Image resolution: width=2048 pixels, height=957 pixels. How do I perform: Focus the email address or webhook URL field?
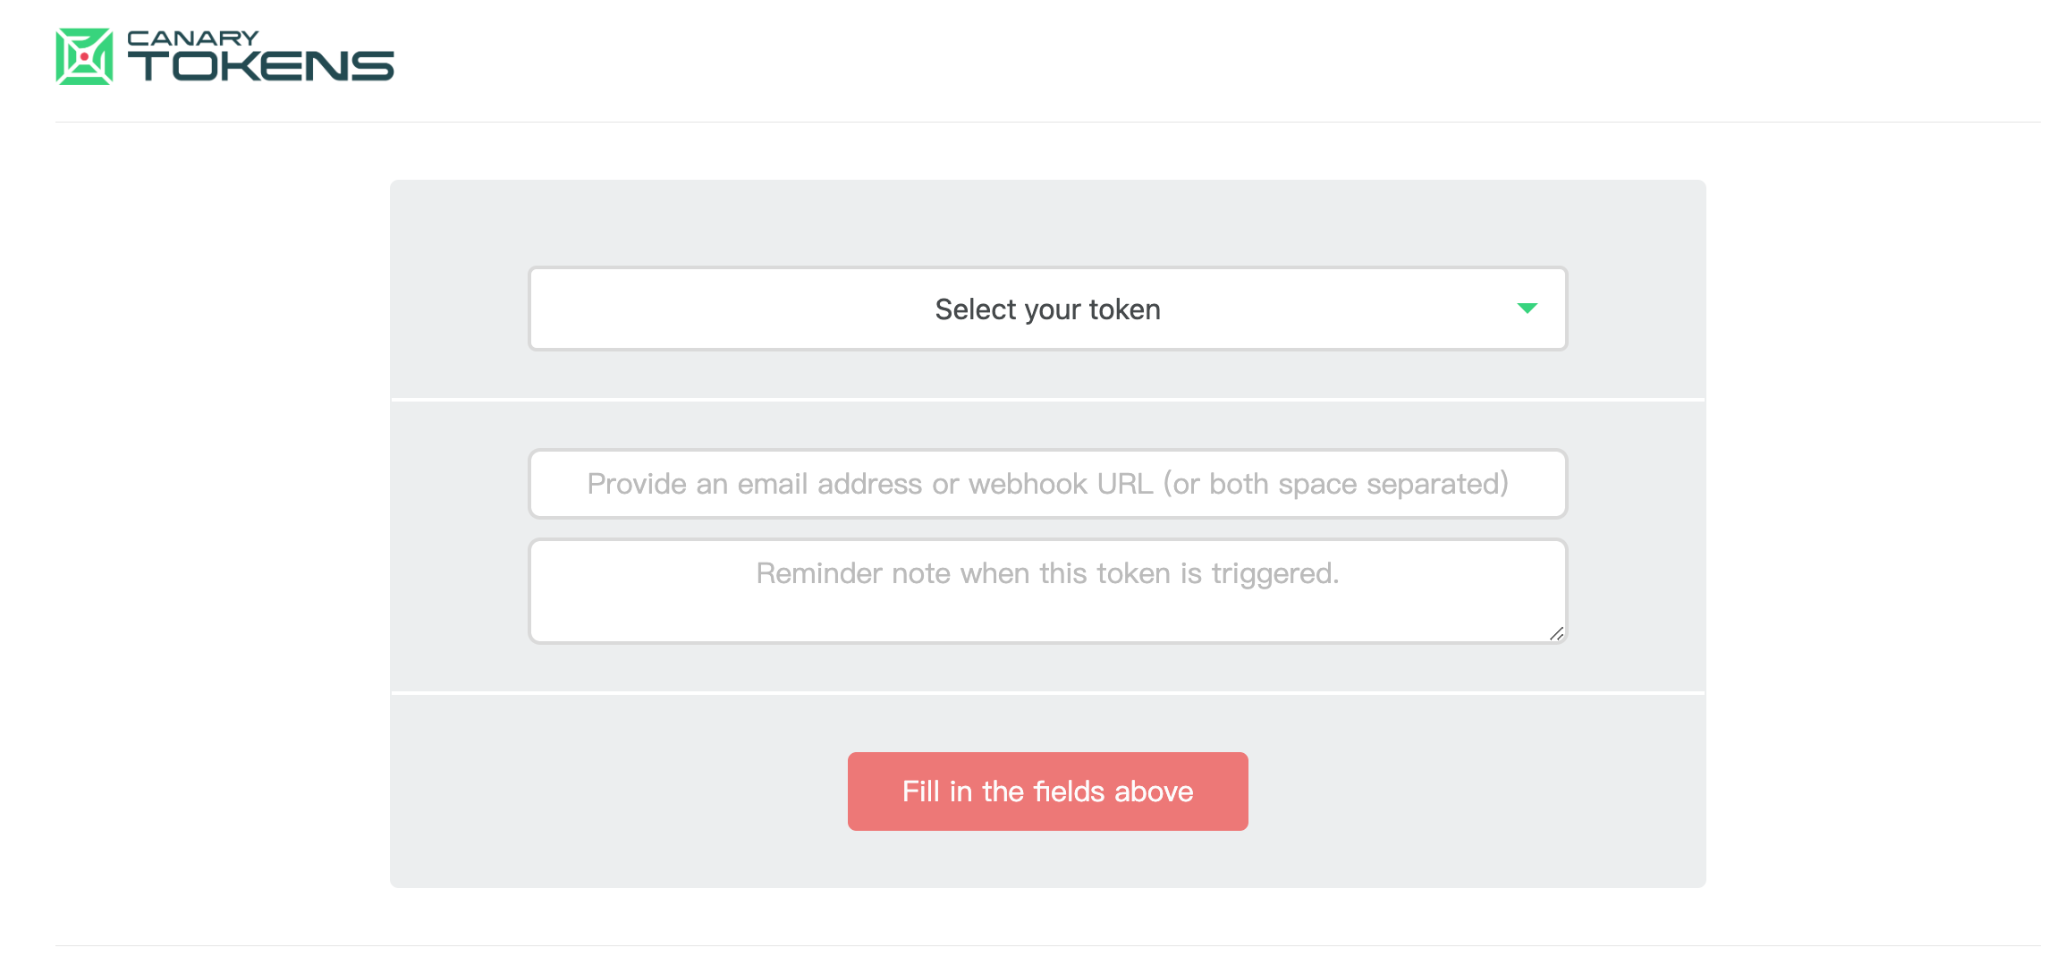(x=1047, y=484)
